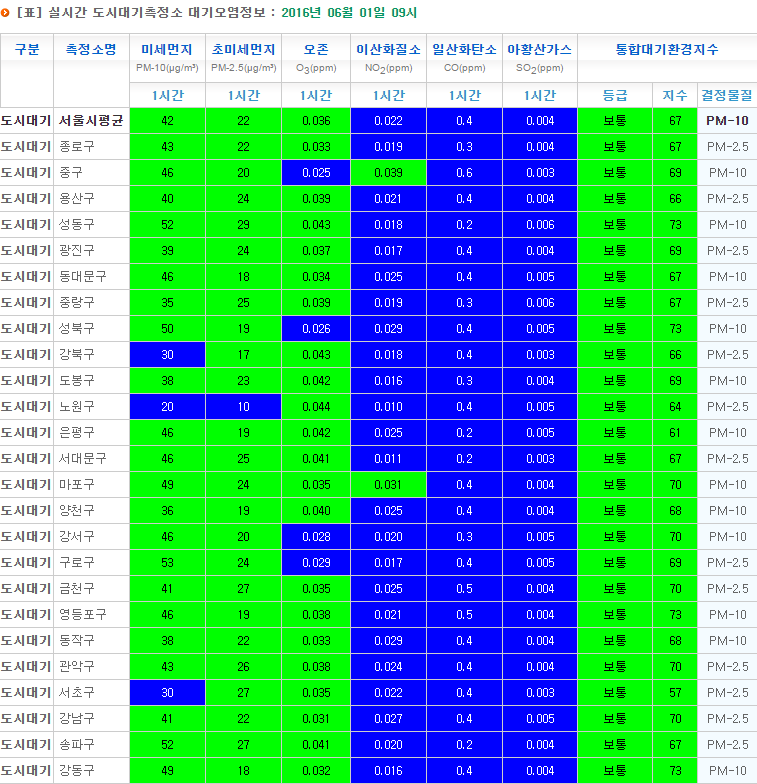This screenshot has height=784, width=757.
Task: Click the 송파구 station name
Action: click(77, 744)
